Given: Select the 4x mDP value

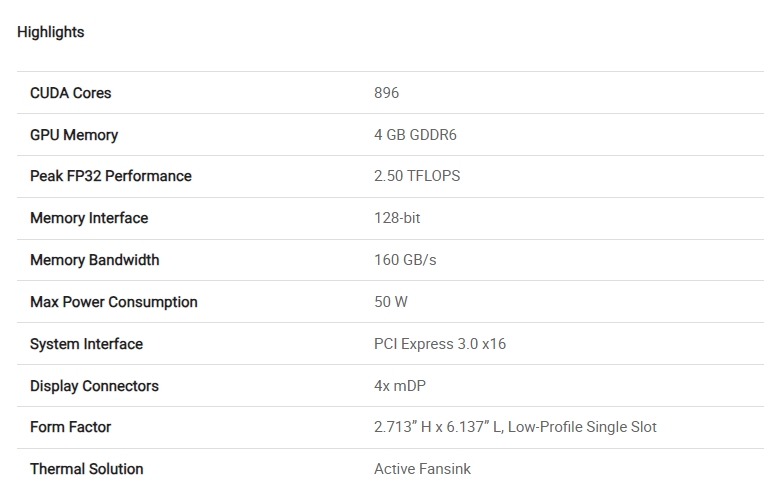Looking at the screenshot, I should tap(402, 386).
